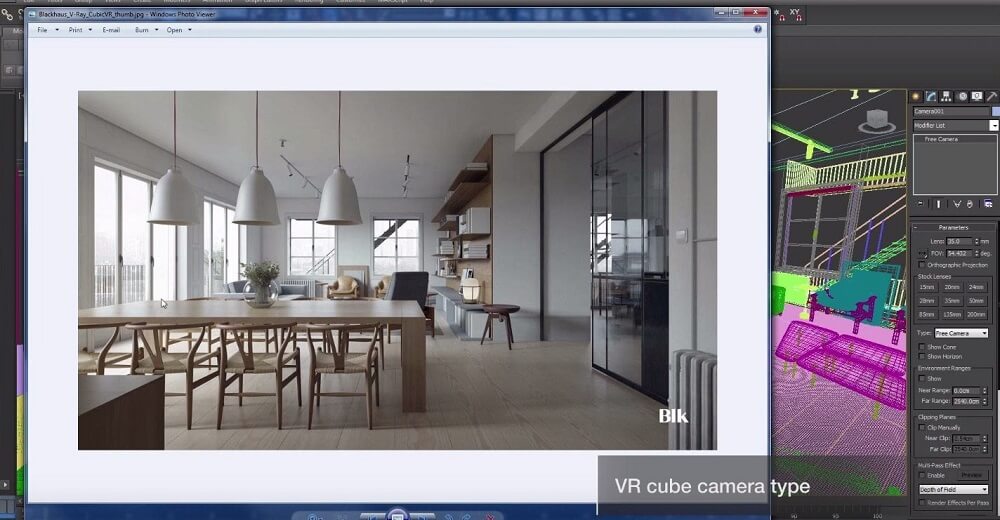
Task: Click the XY axis constraint icon
Action: [x=795, y=15]
